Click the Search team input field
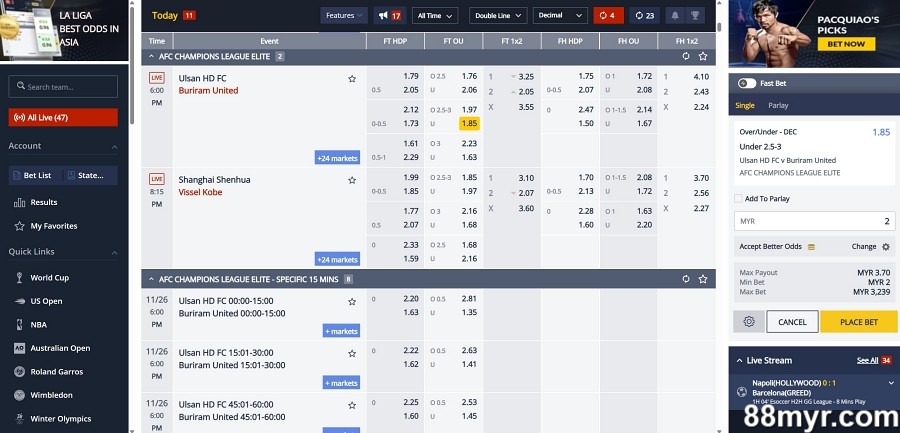This screenshot has height=433, width=900. click(63, 87)
